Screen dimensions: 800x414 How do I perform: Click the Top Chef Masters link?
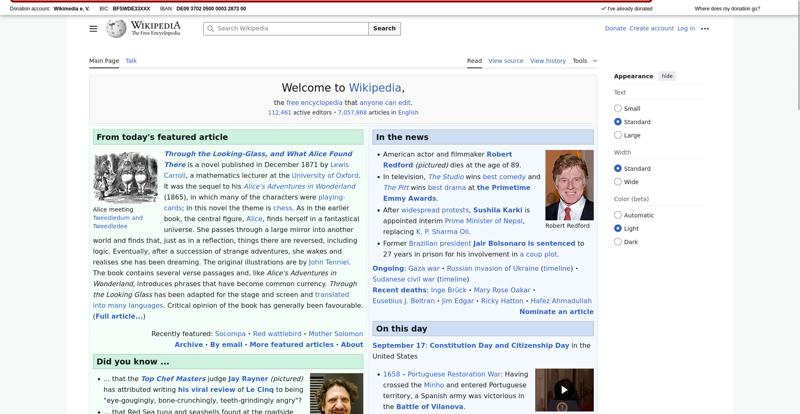tap(173, 379)
